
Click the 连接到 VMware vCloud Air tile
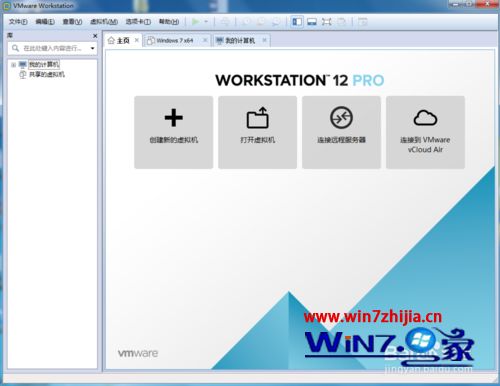pos(425,132)
